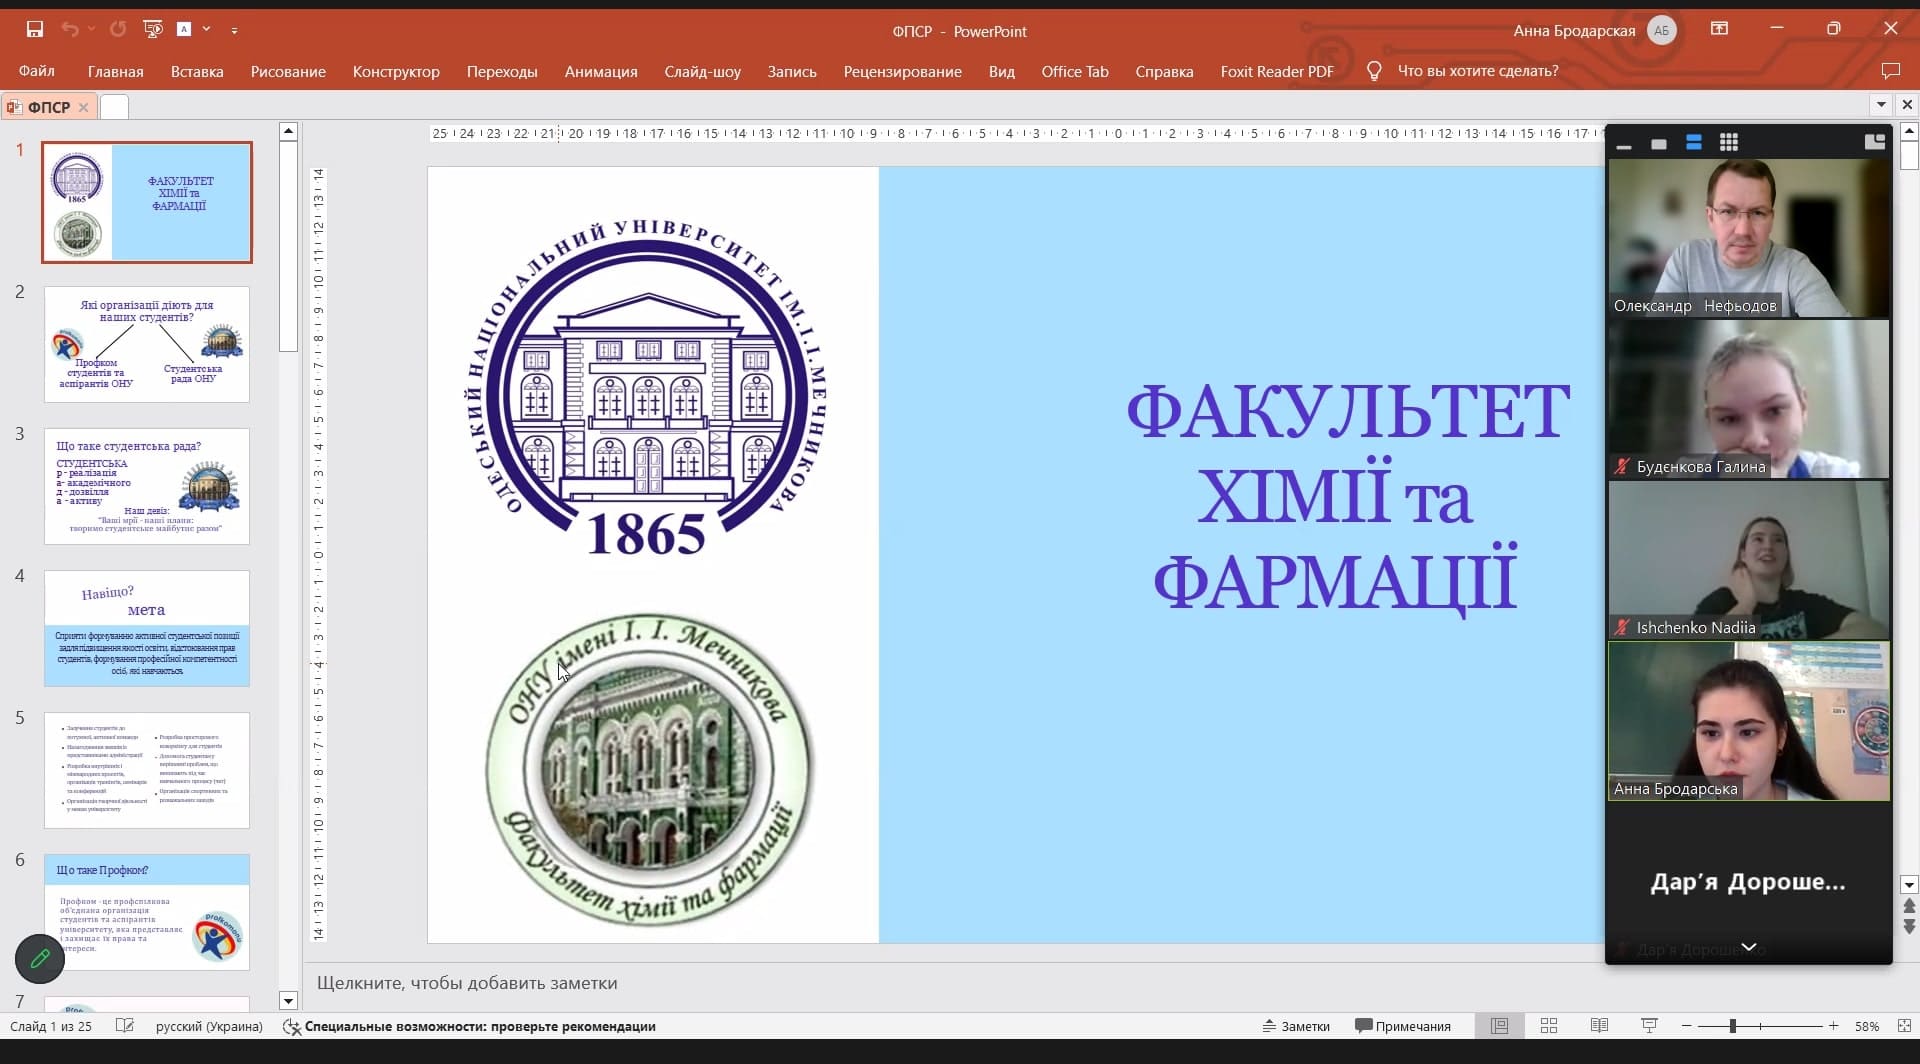The width and height of the screenshot is (1920, 1064).
Task: Open the Файл menu
Action: [x=36, y=71]
